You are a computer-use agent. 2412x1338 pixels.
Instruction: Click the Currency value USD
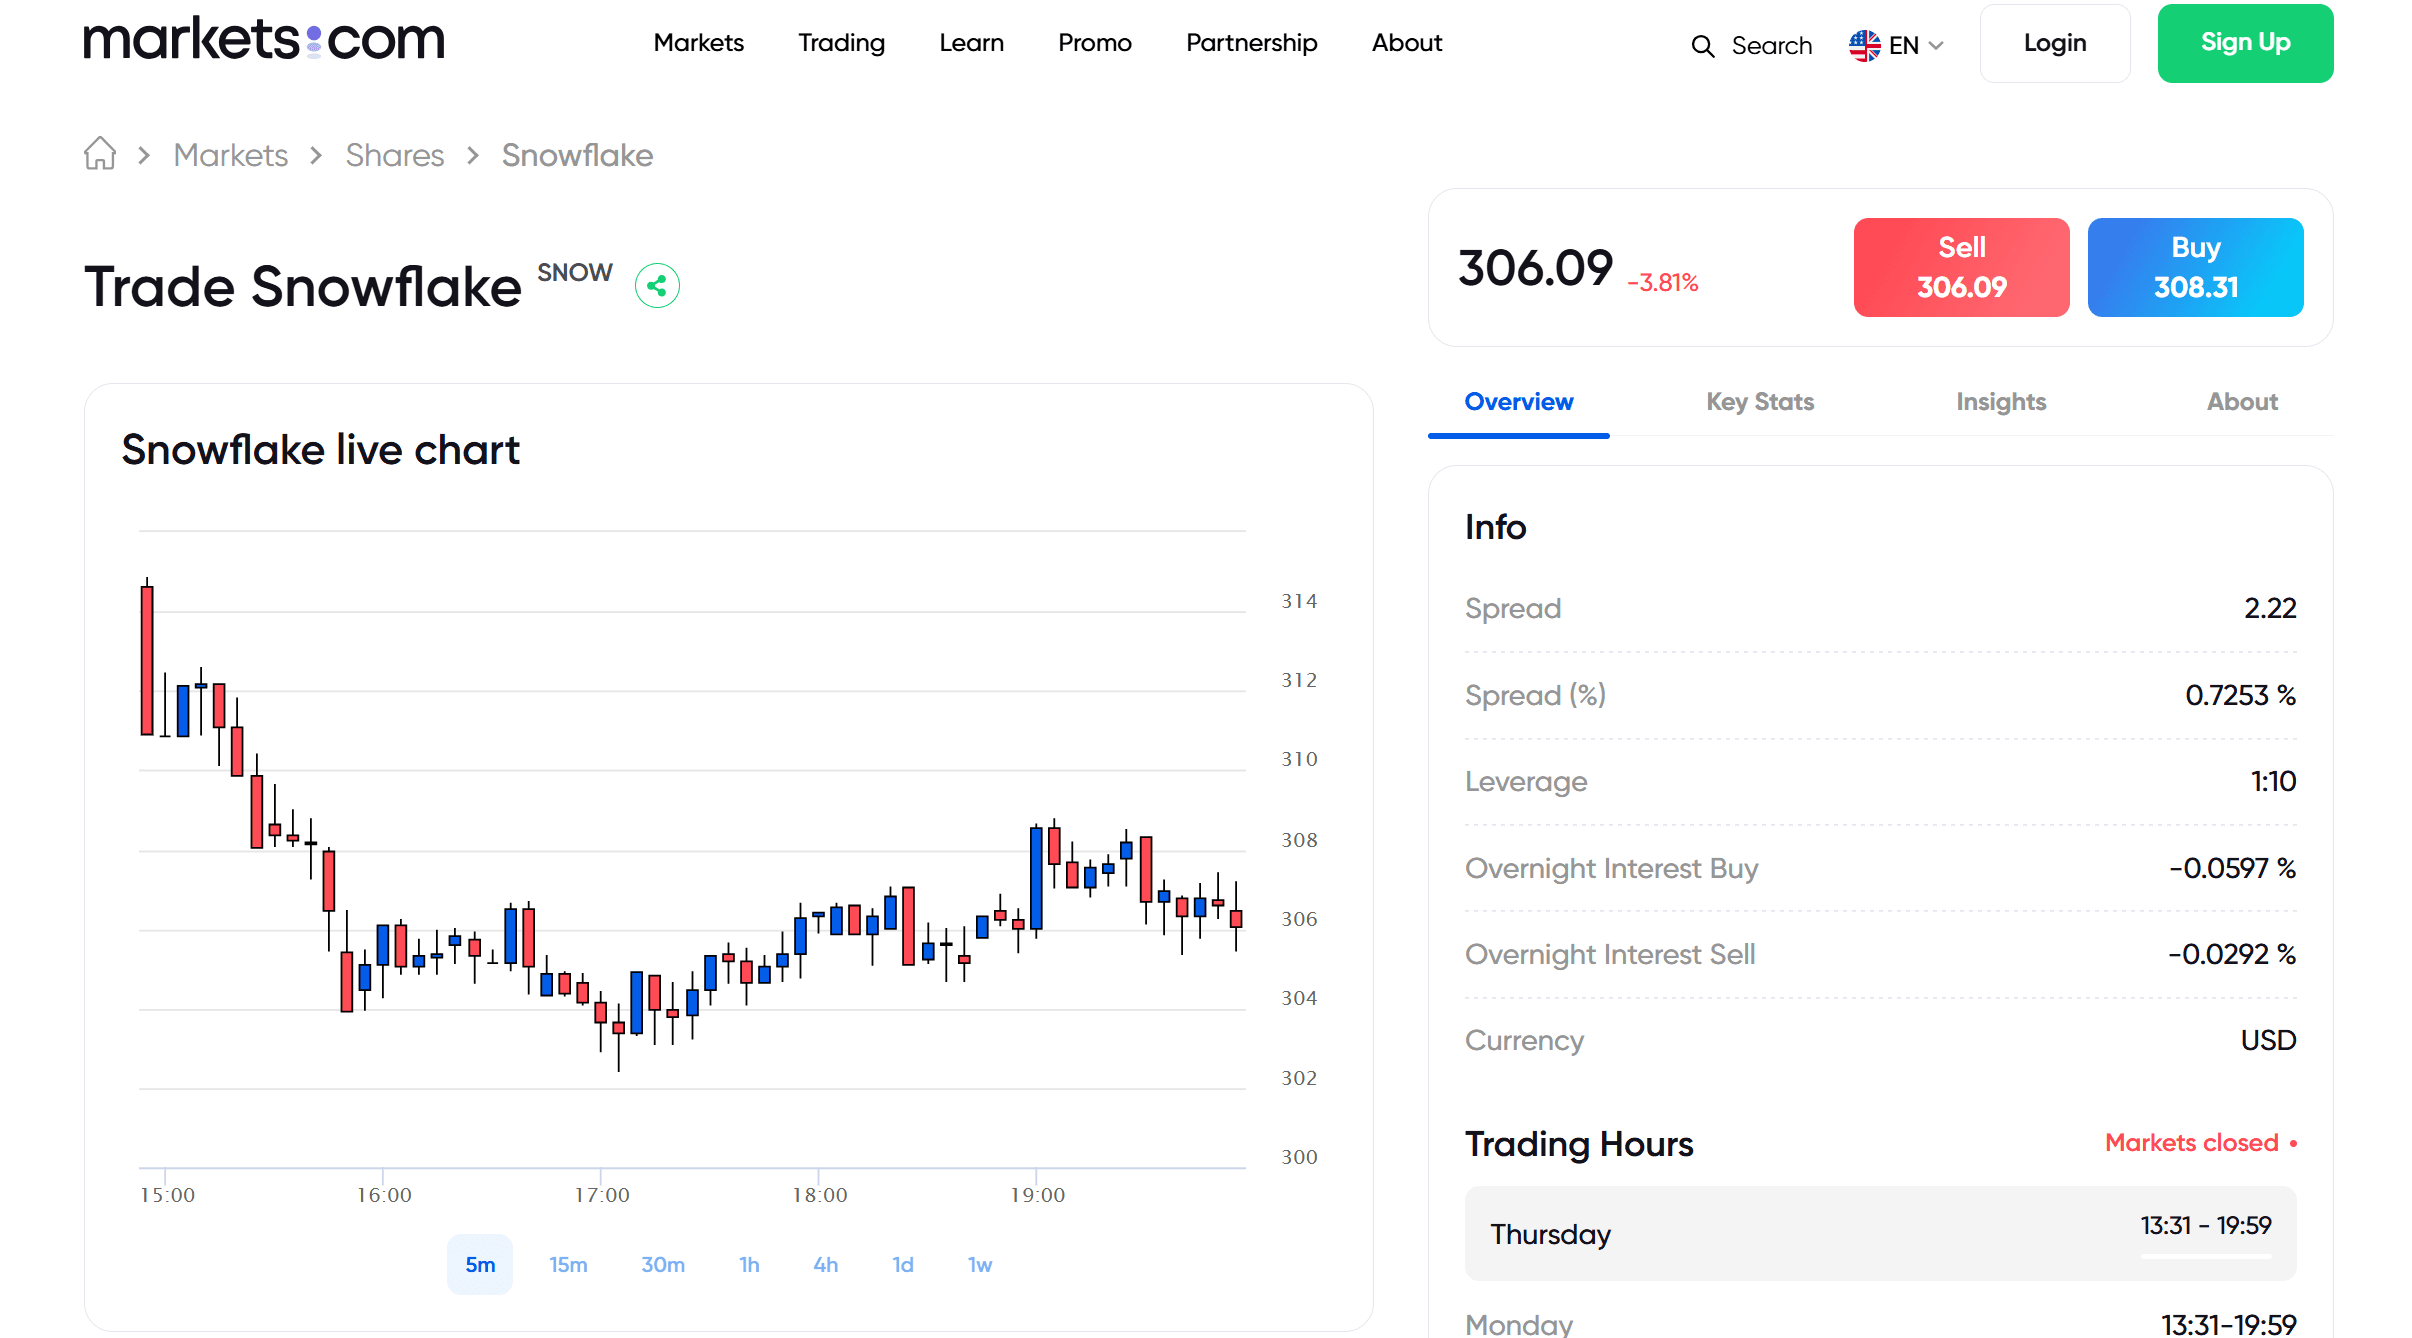pyautogui.click(x=2268, y=1040)
